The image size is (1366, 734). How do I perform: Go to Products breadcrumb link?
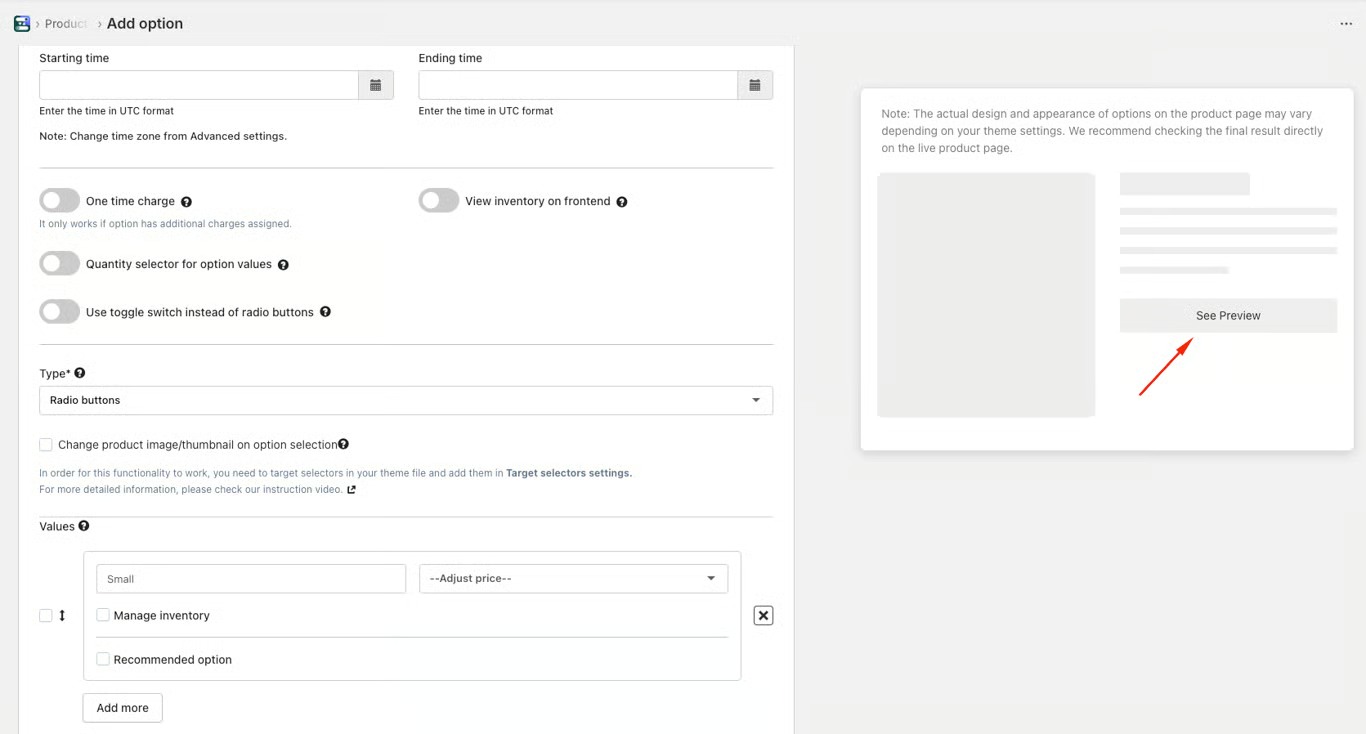(x=66, y=24)
